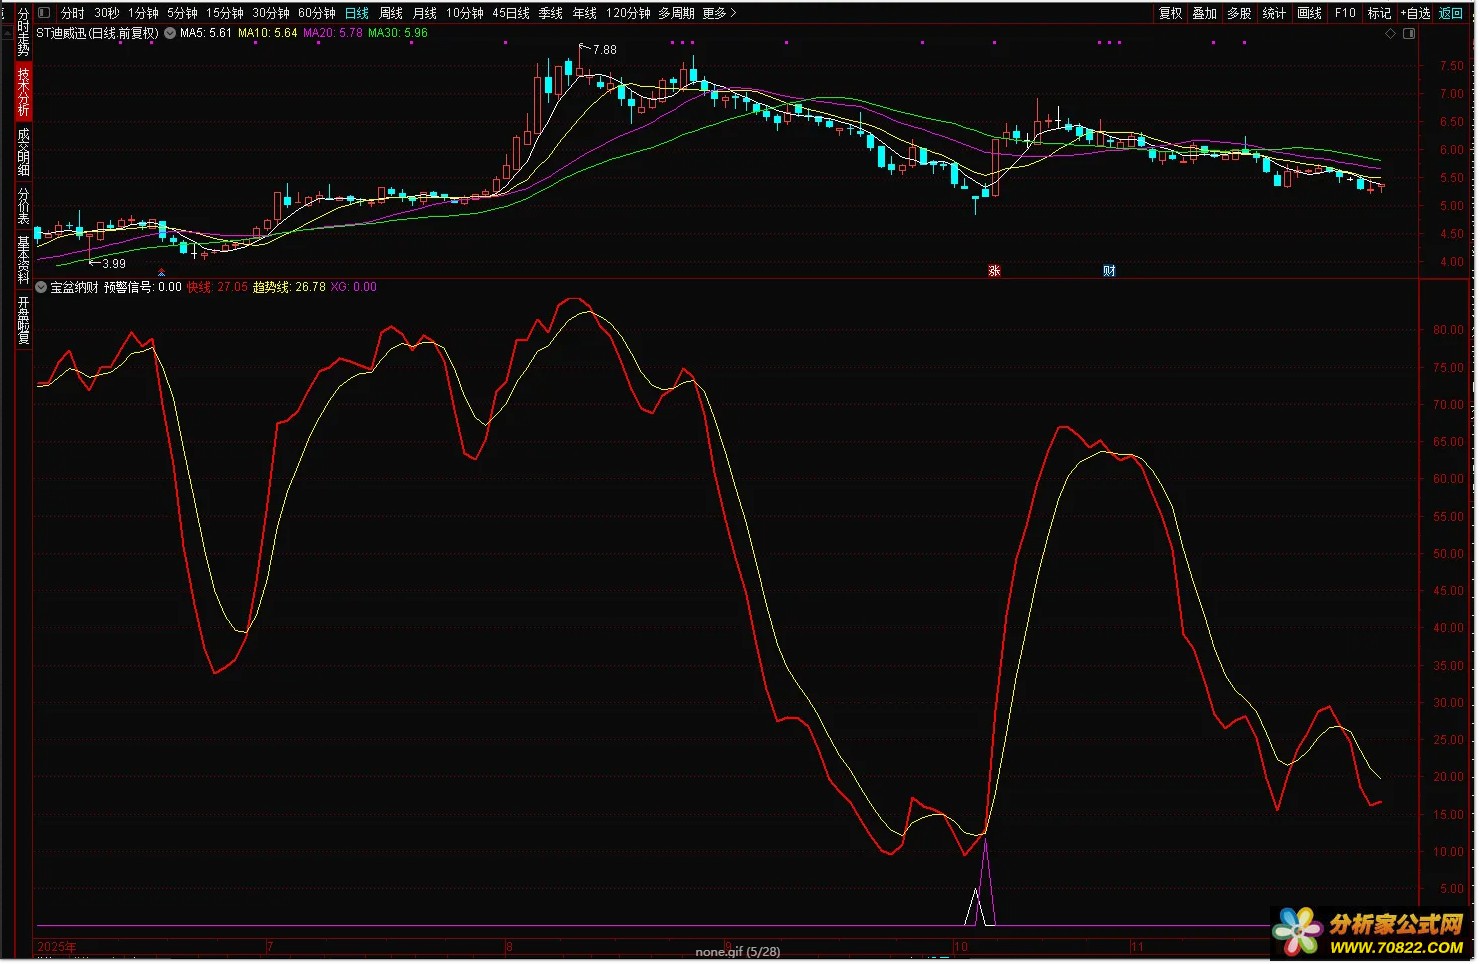
Task: Toggle 复权 price adjustment
Action: click(x=1170, y=13)
